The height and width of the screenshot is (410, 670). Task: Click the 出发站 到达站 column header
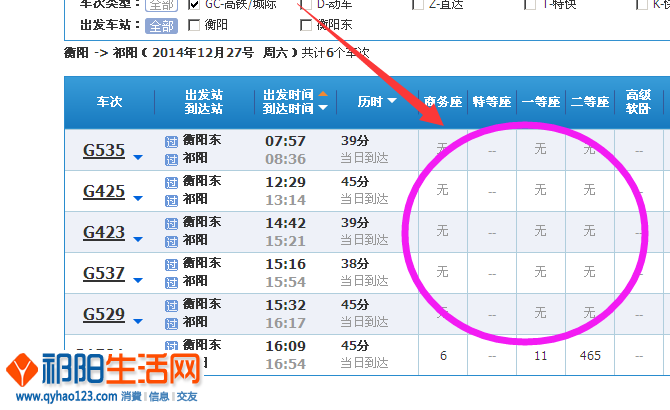pos(204,102)
